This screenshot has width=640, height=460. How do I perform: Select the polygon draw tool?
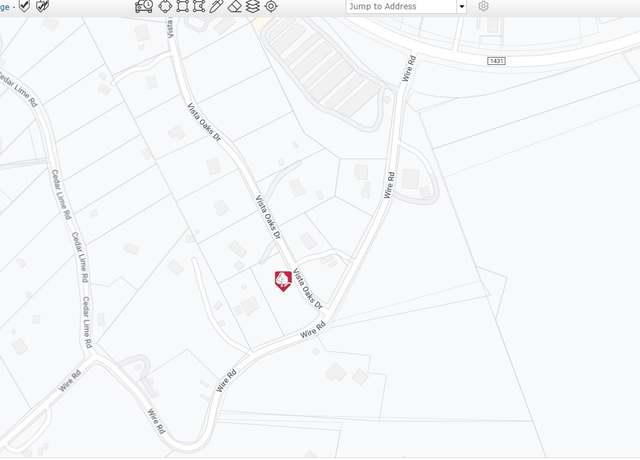click(199, 6)
